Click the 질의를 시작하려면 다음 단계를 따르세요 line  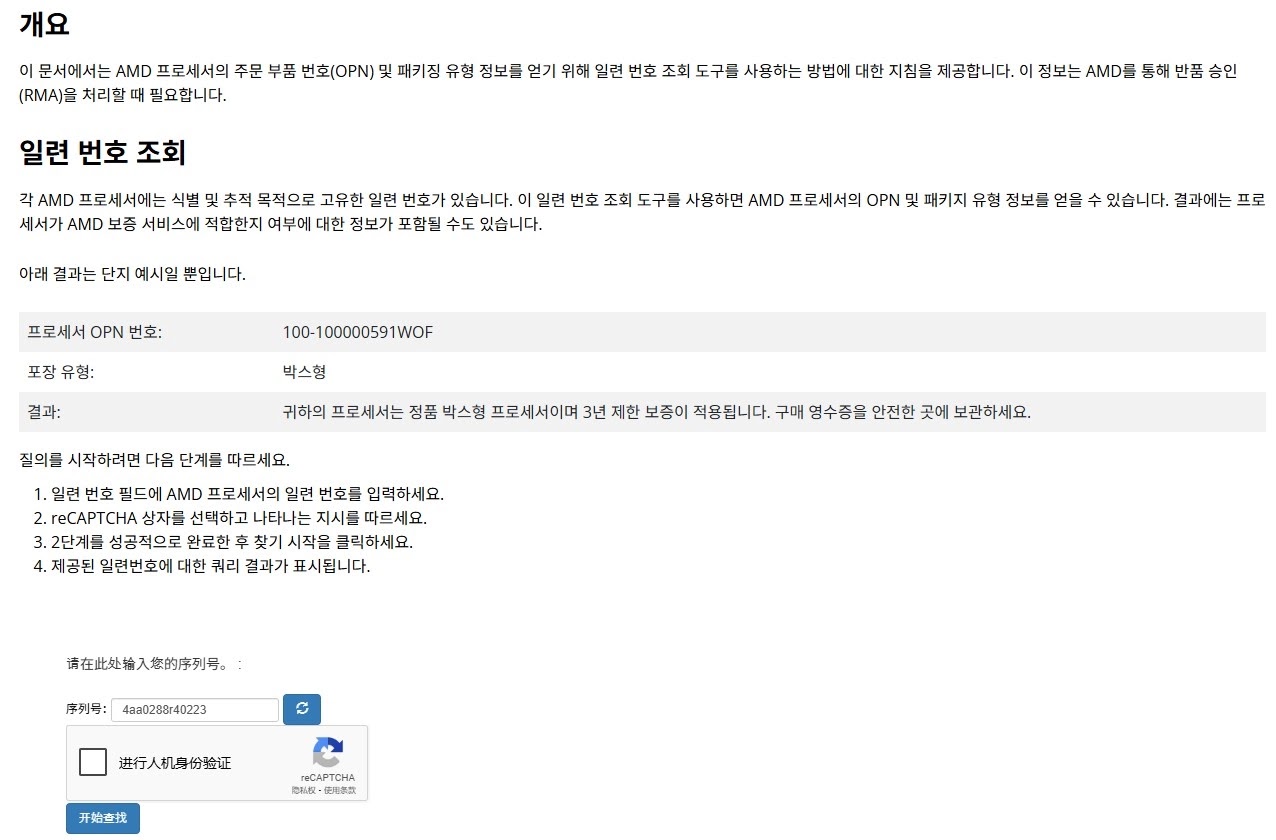pyautogui.click(x=154, y=460)
